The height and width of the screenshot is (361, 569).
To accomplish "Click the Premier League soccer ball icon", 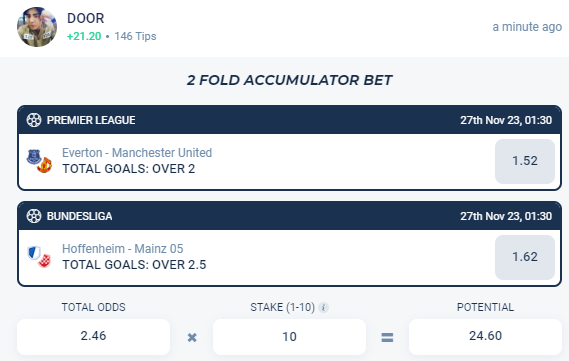I will [x=34, y=120].
